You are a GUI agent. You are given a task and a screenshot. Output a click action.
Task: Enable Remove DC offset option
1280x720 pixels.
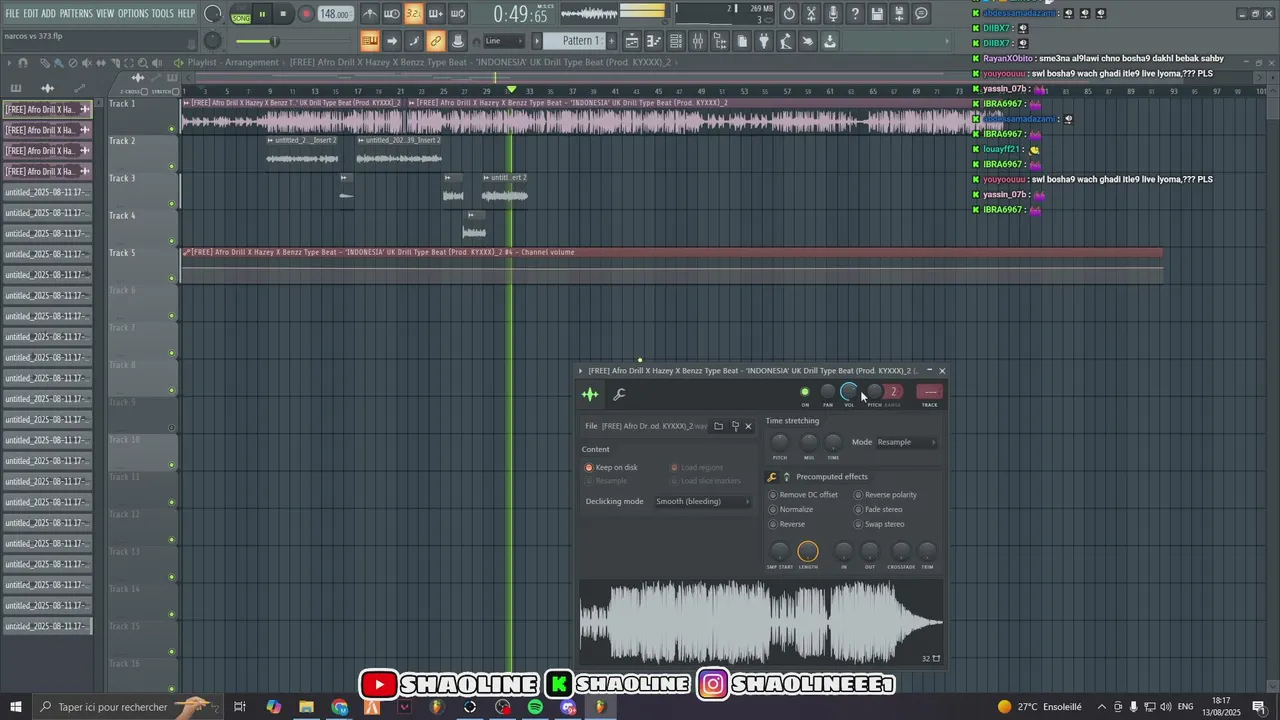pyautogui.click(x=804, y=495)
